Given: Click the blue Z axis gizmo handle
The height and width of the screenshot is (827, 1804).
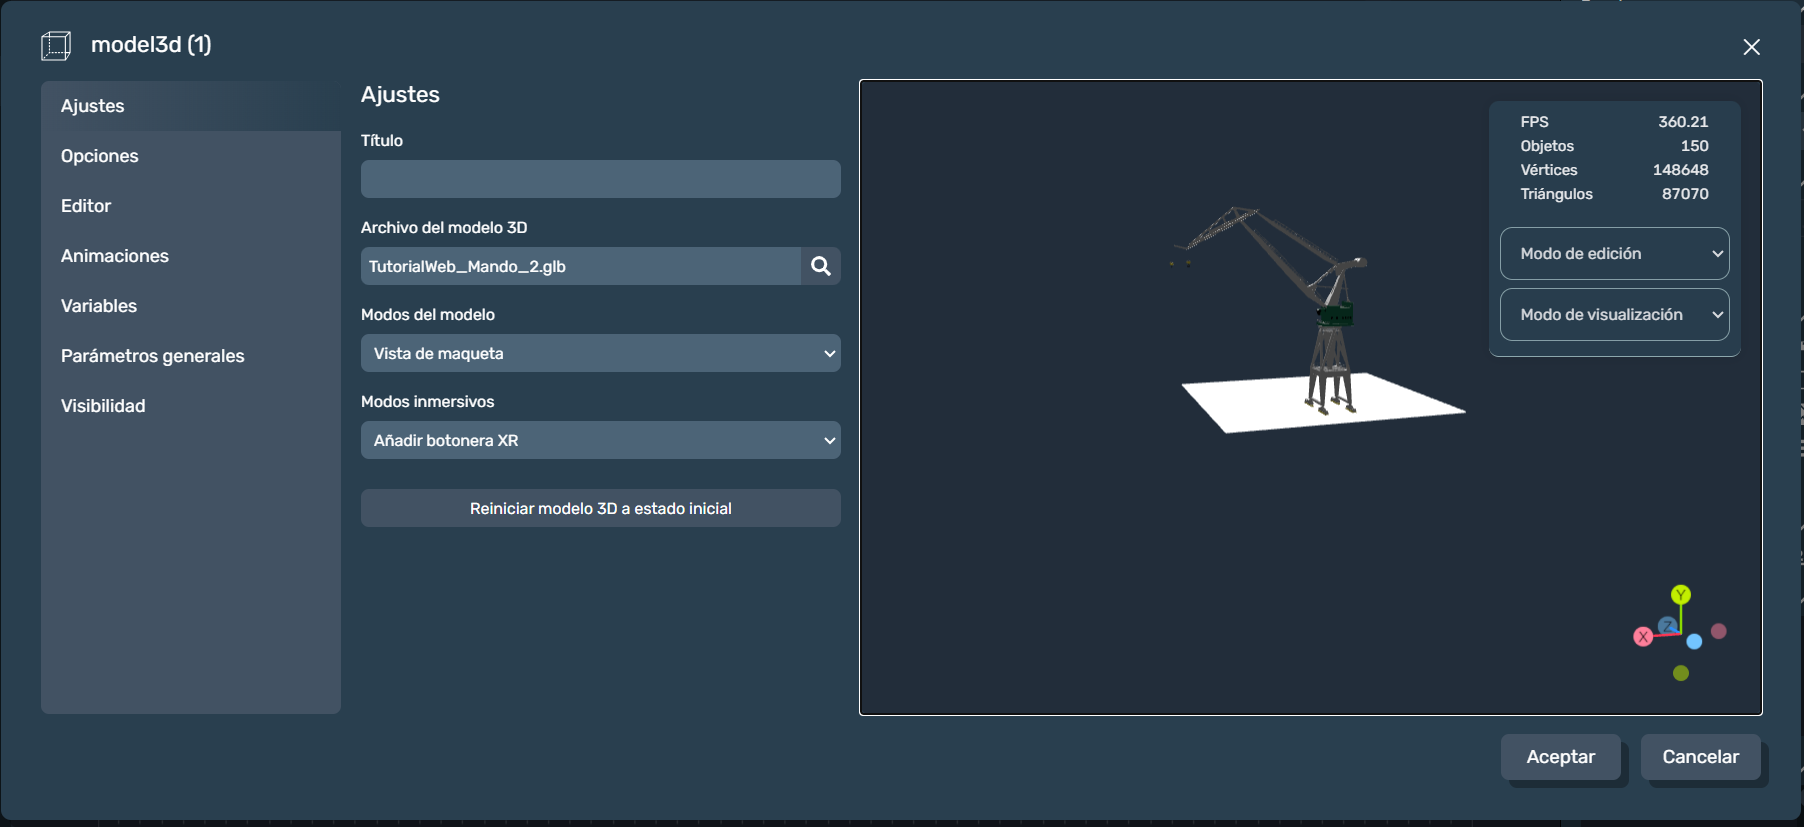Looking at the screenshot, I should [x=1667, y=626].
